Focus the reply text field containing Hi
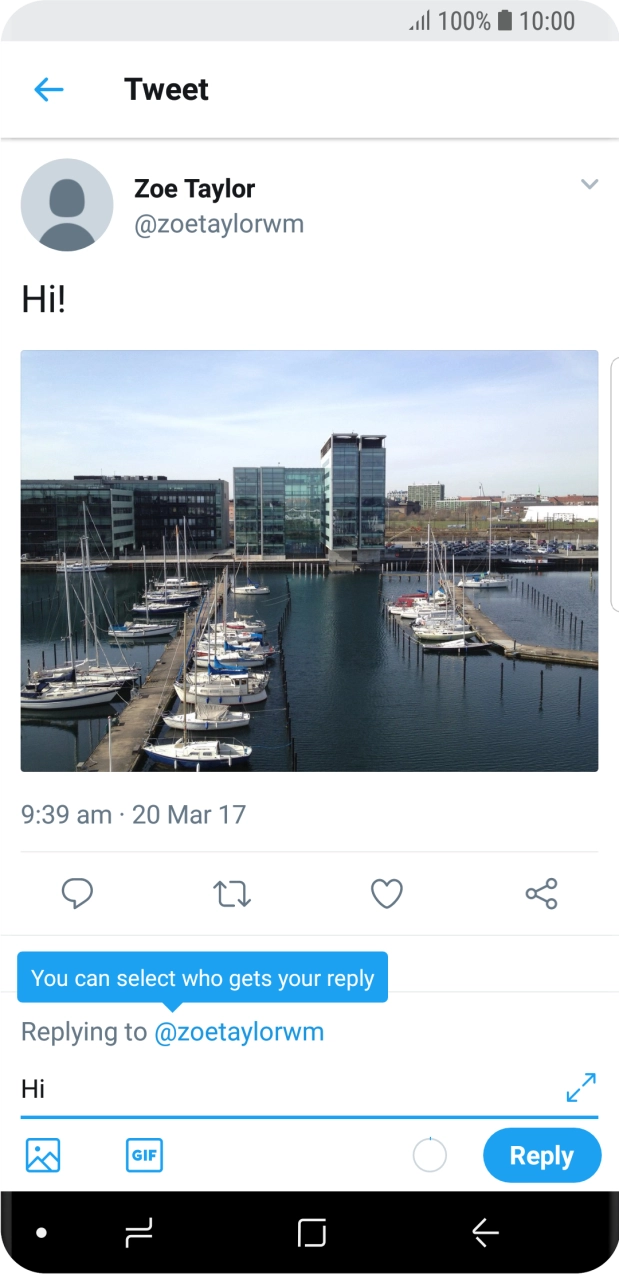The image size is (619, 1274). click(x=280, y=1089)
